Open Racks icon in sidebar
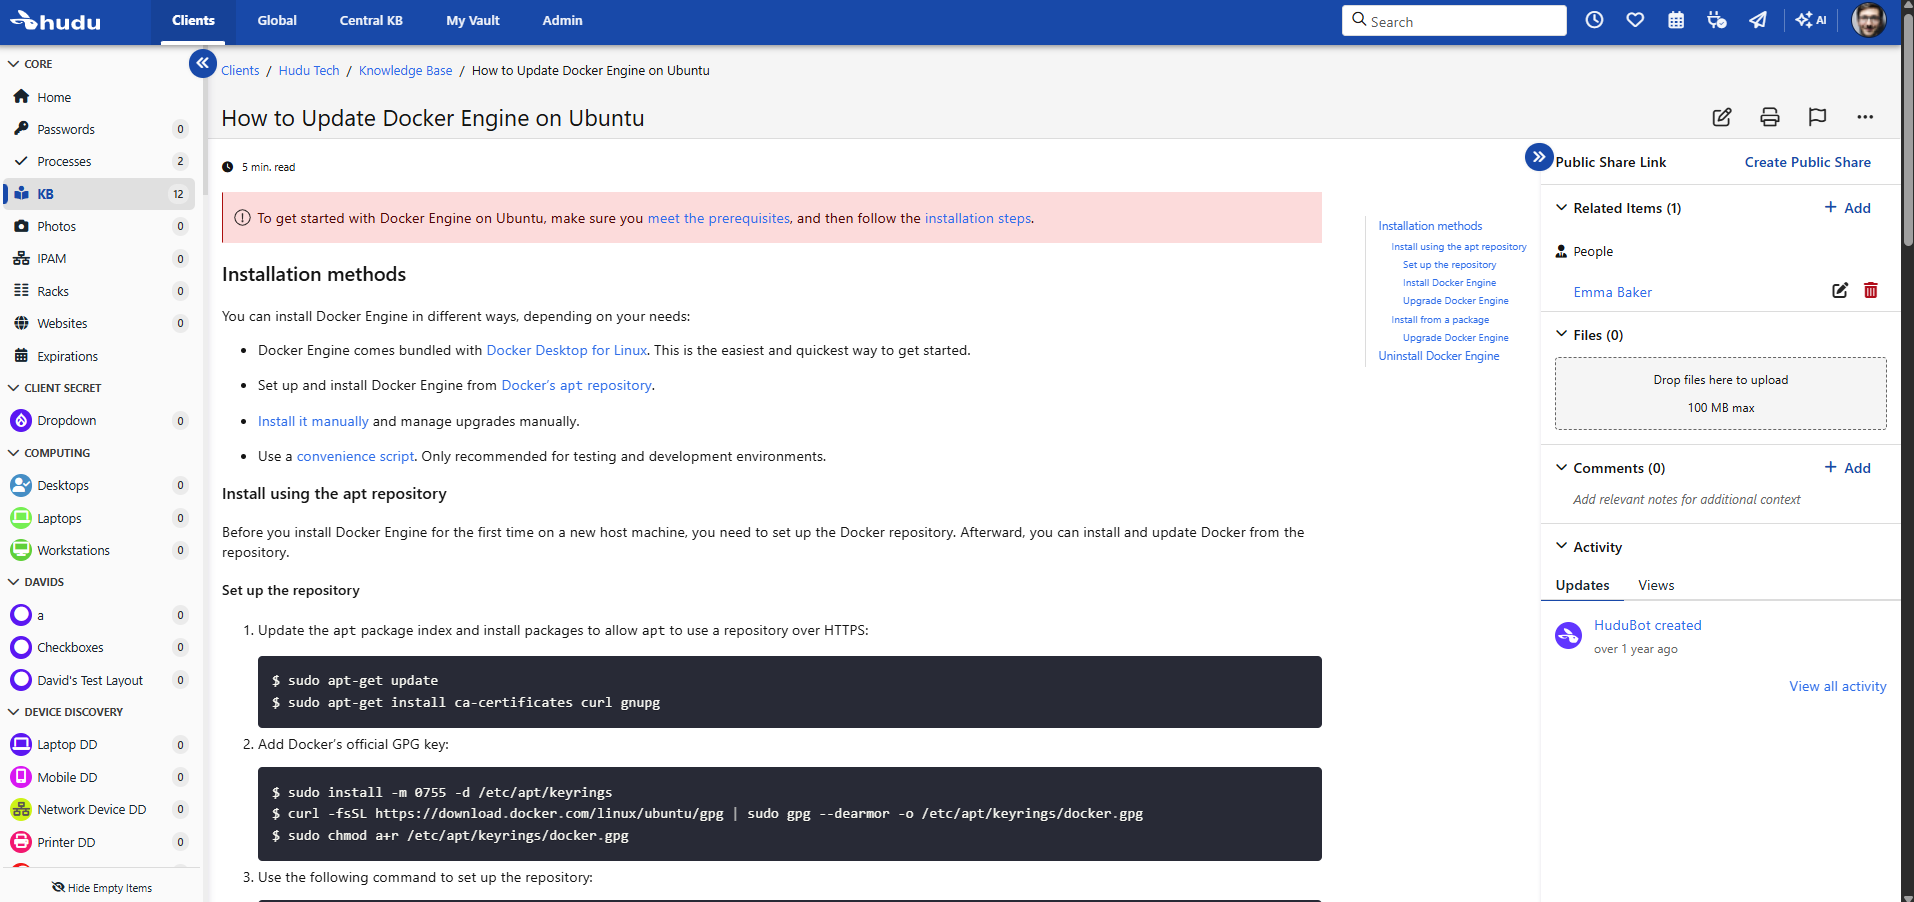 click(21, 291)
